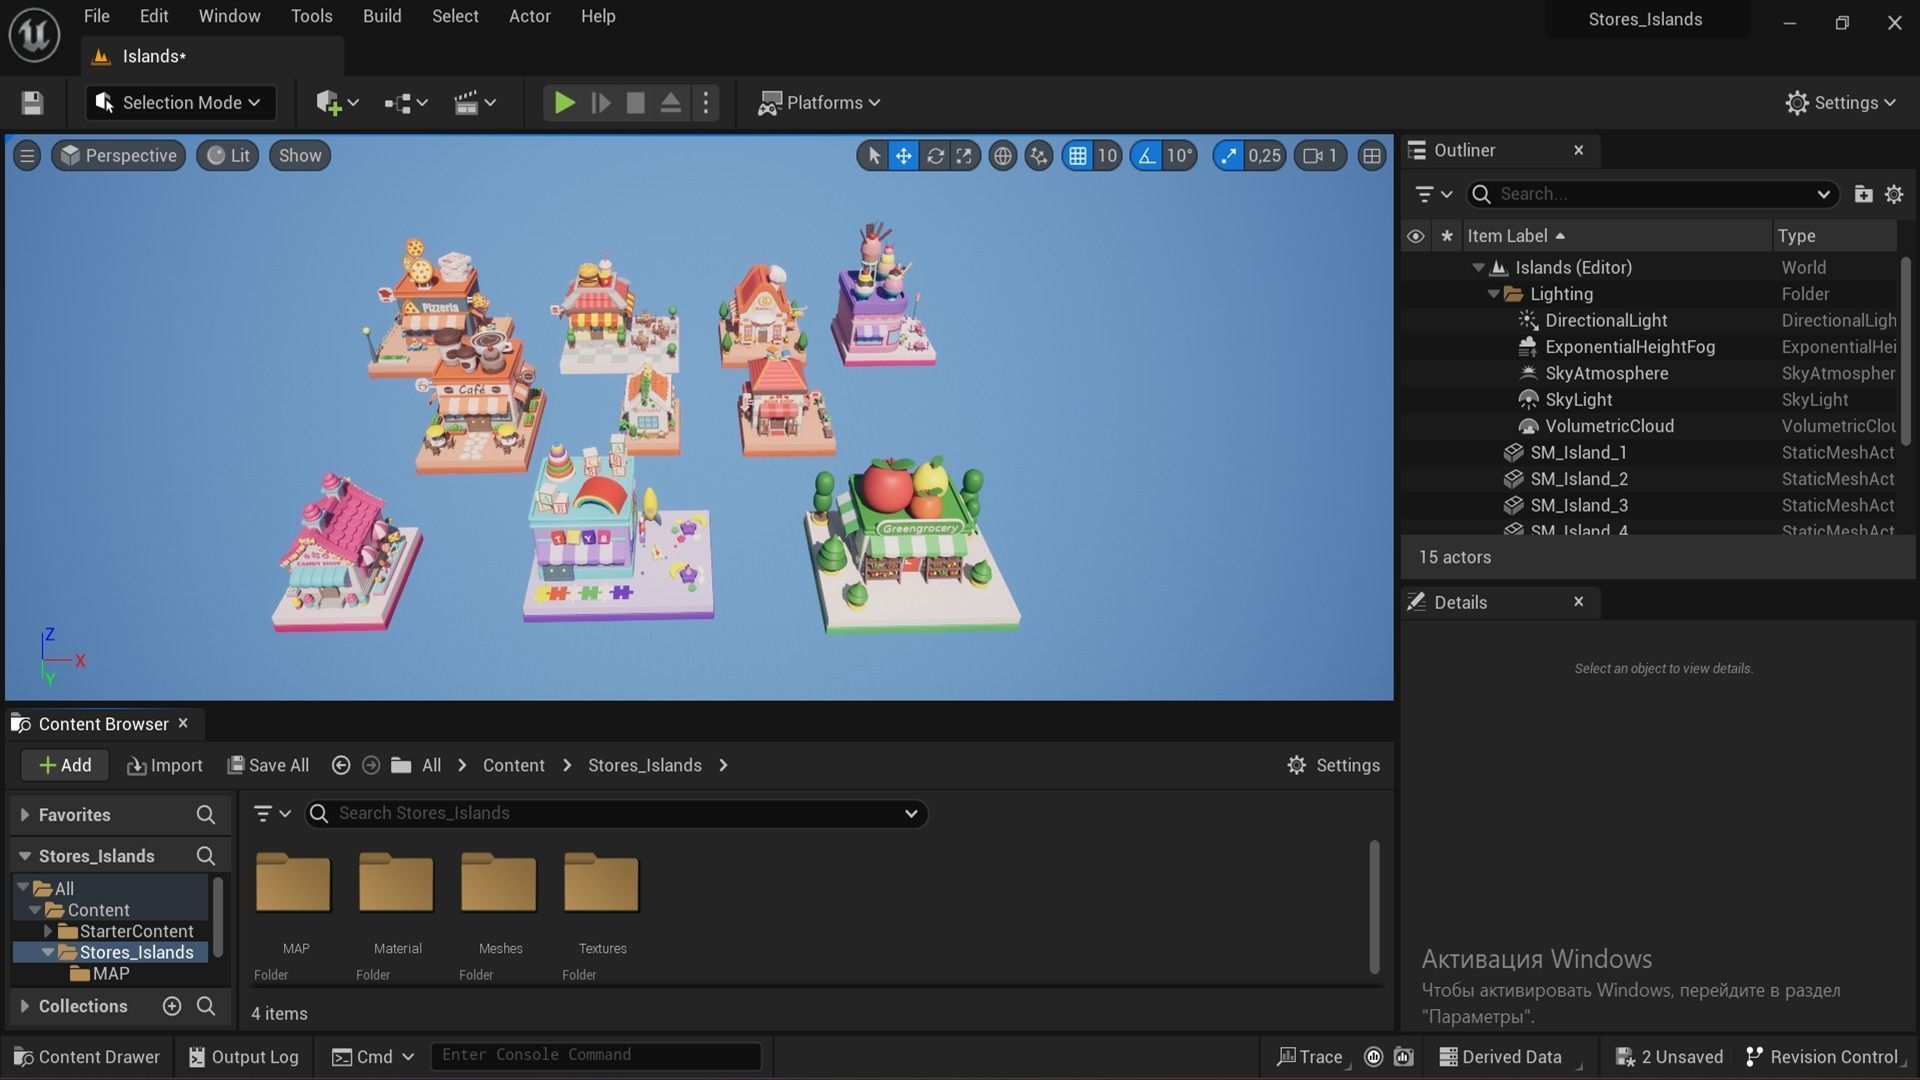Add new folder in Outliner
Image resolution: width=1920 pixels, height=1080 pixels.
click(x=1862, y=194)
